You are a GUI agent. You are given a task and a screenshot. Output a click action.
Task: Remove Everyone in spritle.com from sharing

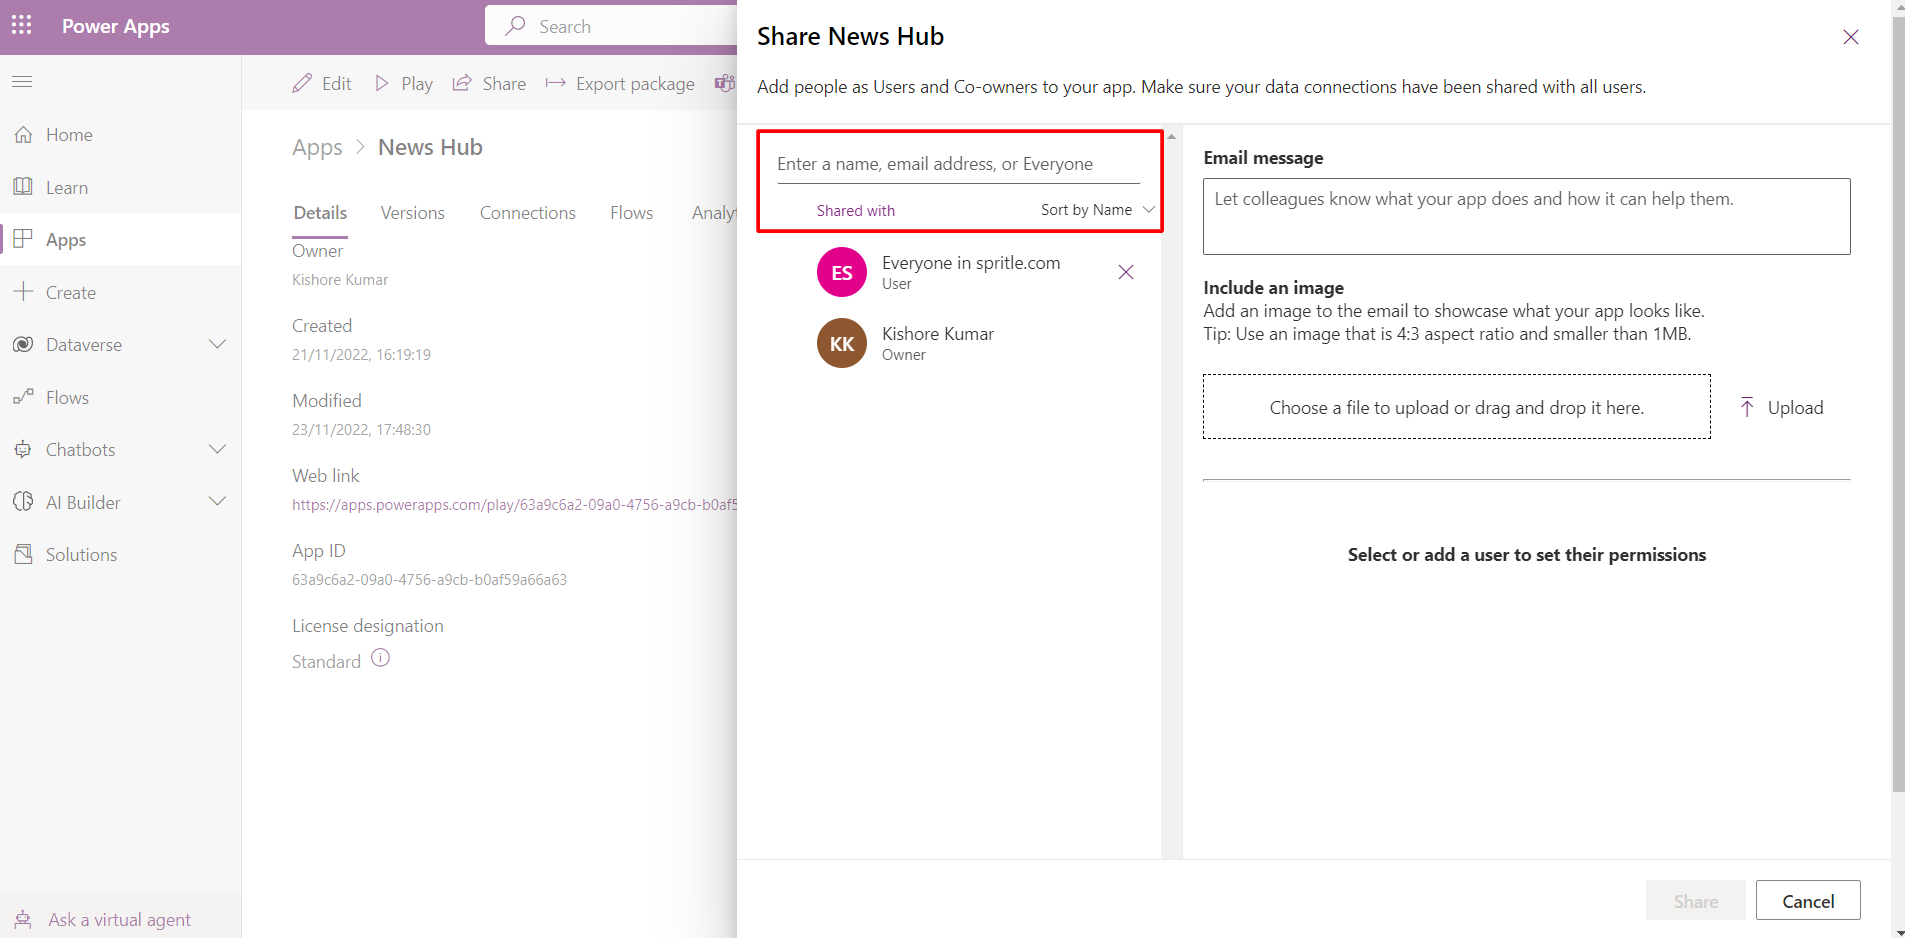point(1126,272)
